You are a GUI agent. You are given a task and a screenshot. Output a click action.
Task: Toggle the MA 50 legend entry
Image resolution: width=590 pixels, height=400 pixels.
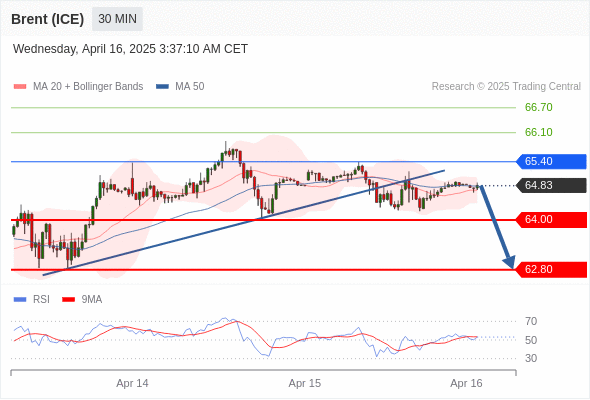pyautogui.click(x=180, y=87)
